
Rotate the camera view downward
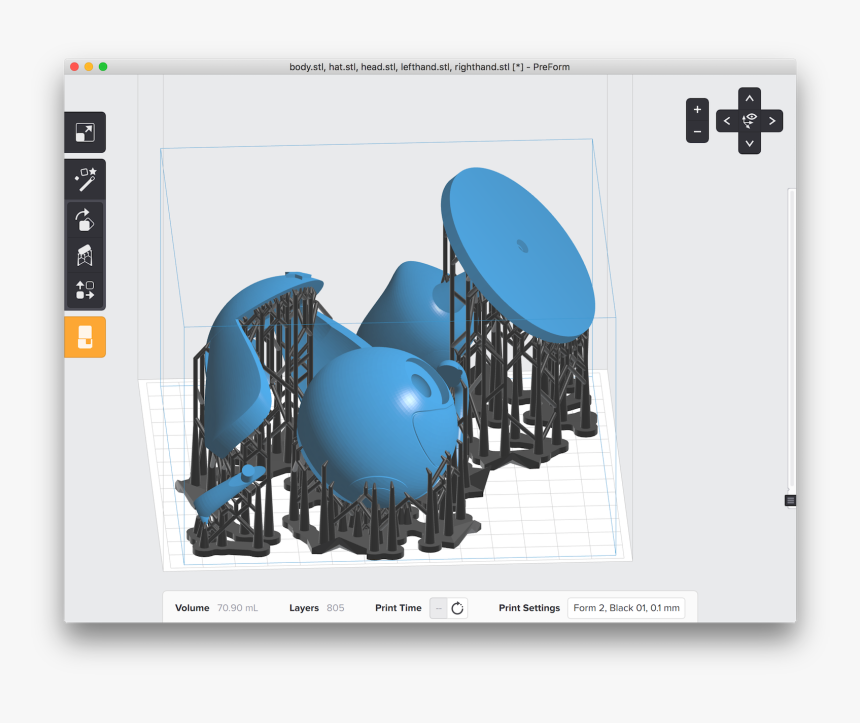(749, 143)
